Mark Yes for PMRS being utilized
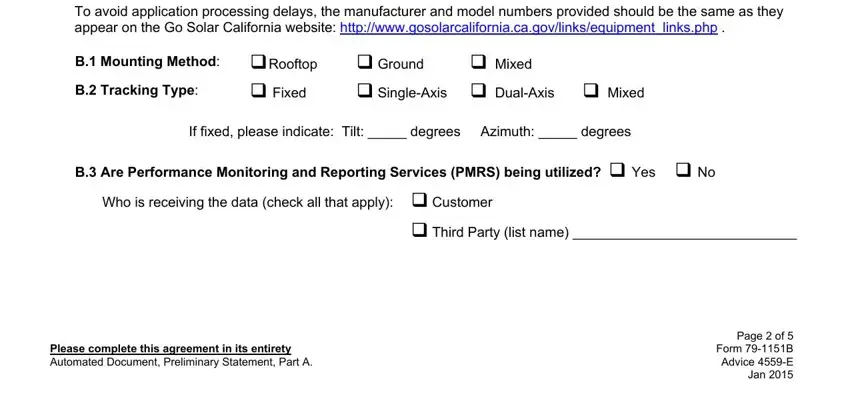 pyautogui.click(x=617, y=170)
